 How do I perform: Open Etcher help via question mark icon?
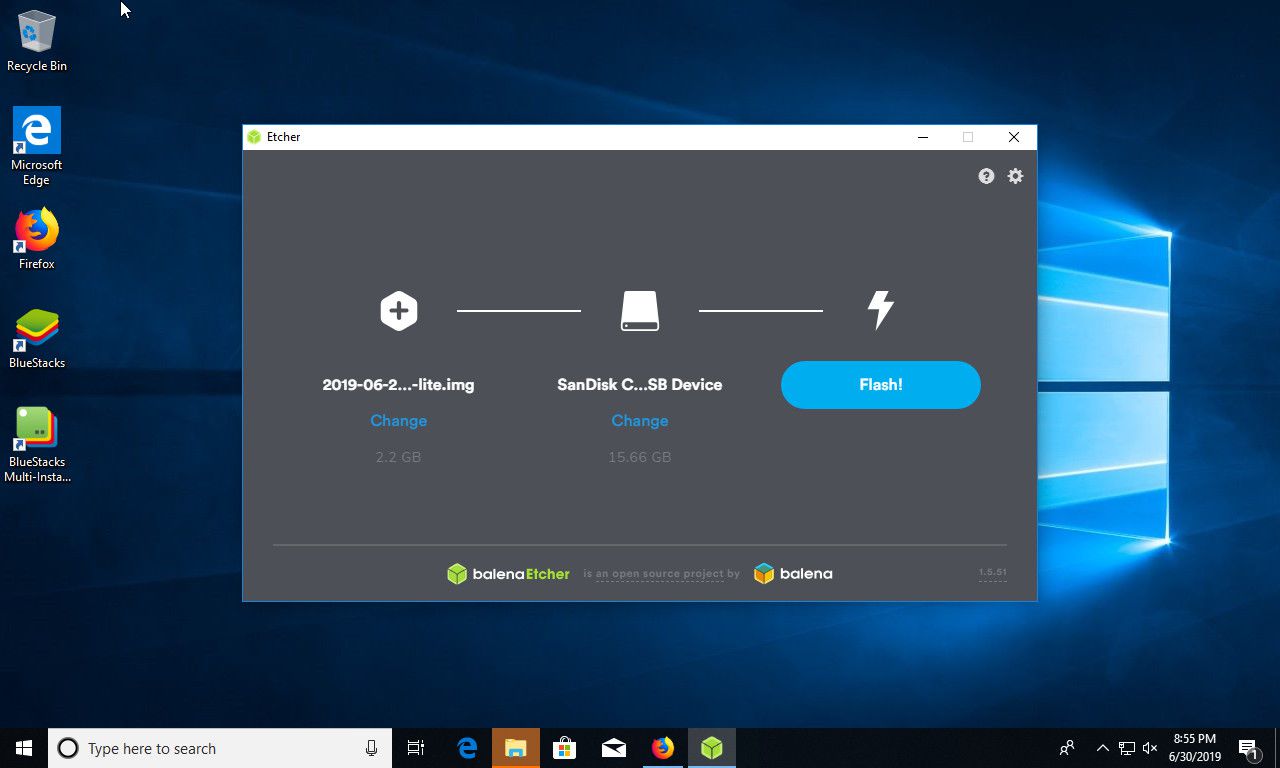tap(986, 176)
